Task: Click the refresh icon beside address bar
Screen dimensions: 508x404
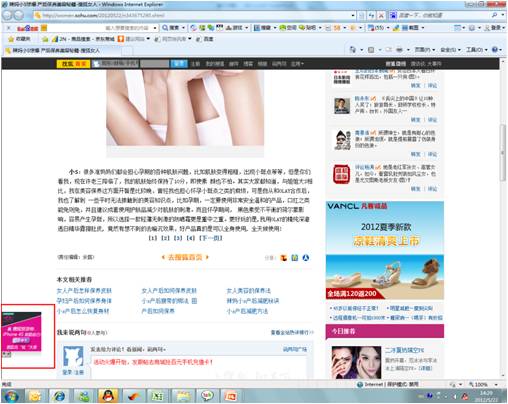Action: coord(371,15)
